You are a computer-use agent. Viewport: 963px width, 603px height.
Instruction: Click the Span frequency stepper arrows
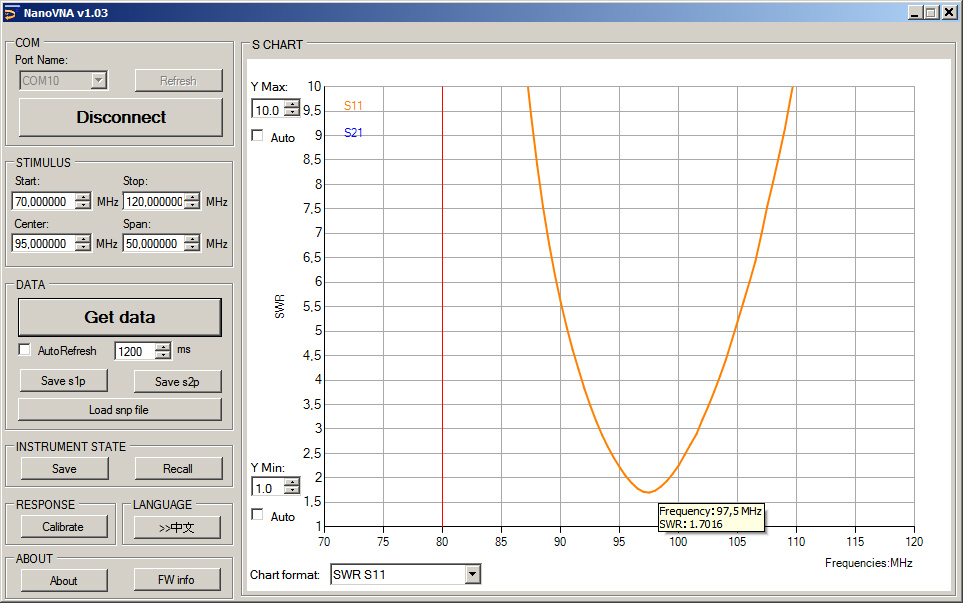coord(192,244)
